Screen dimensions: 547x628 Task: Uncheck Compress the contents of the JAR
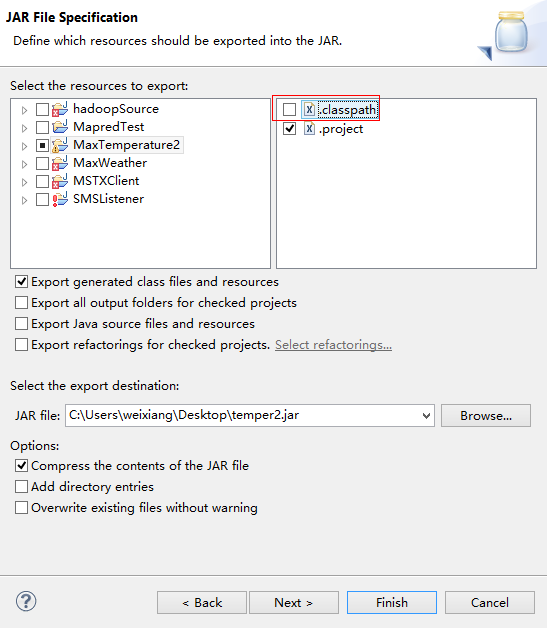point(21,465)
